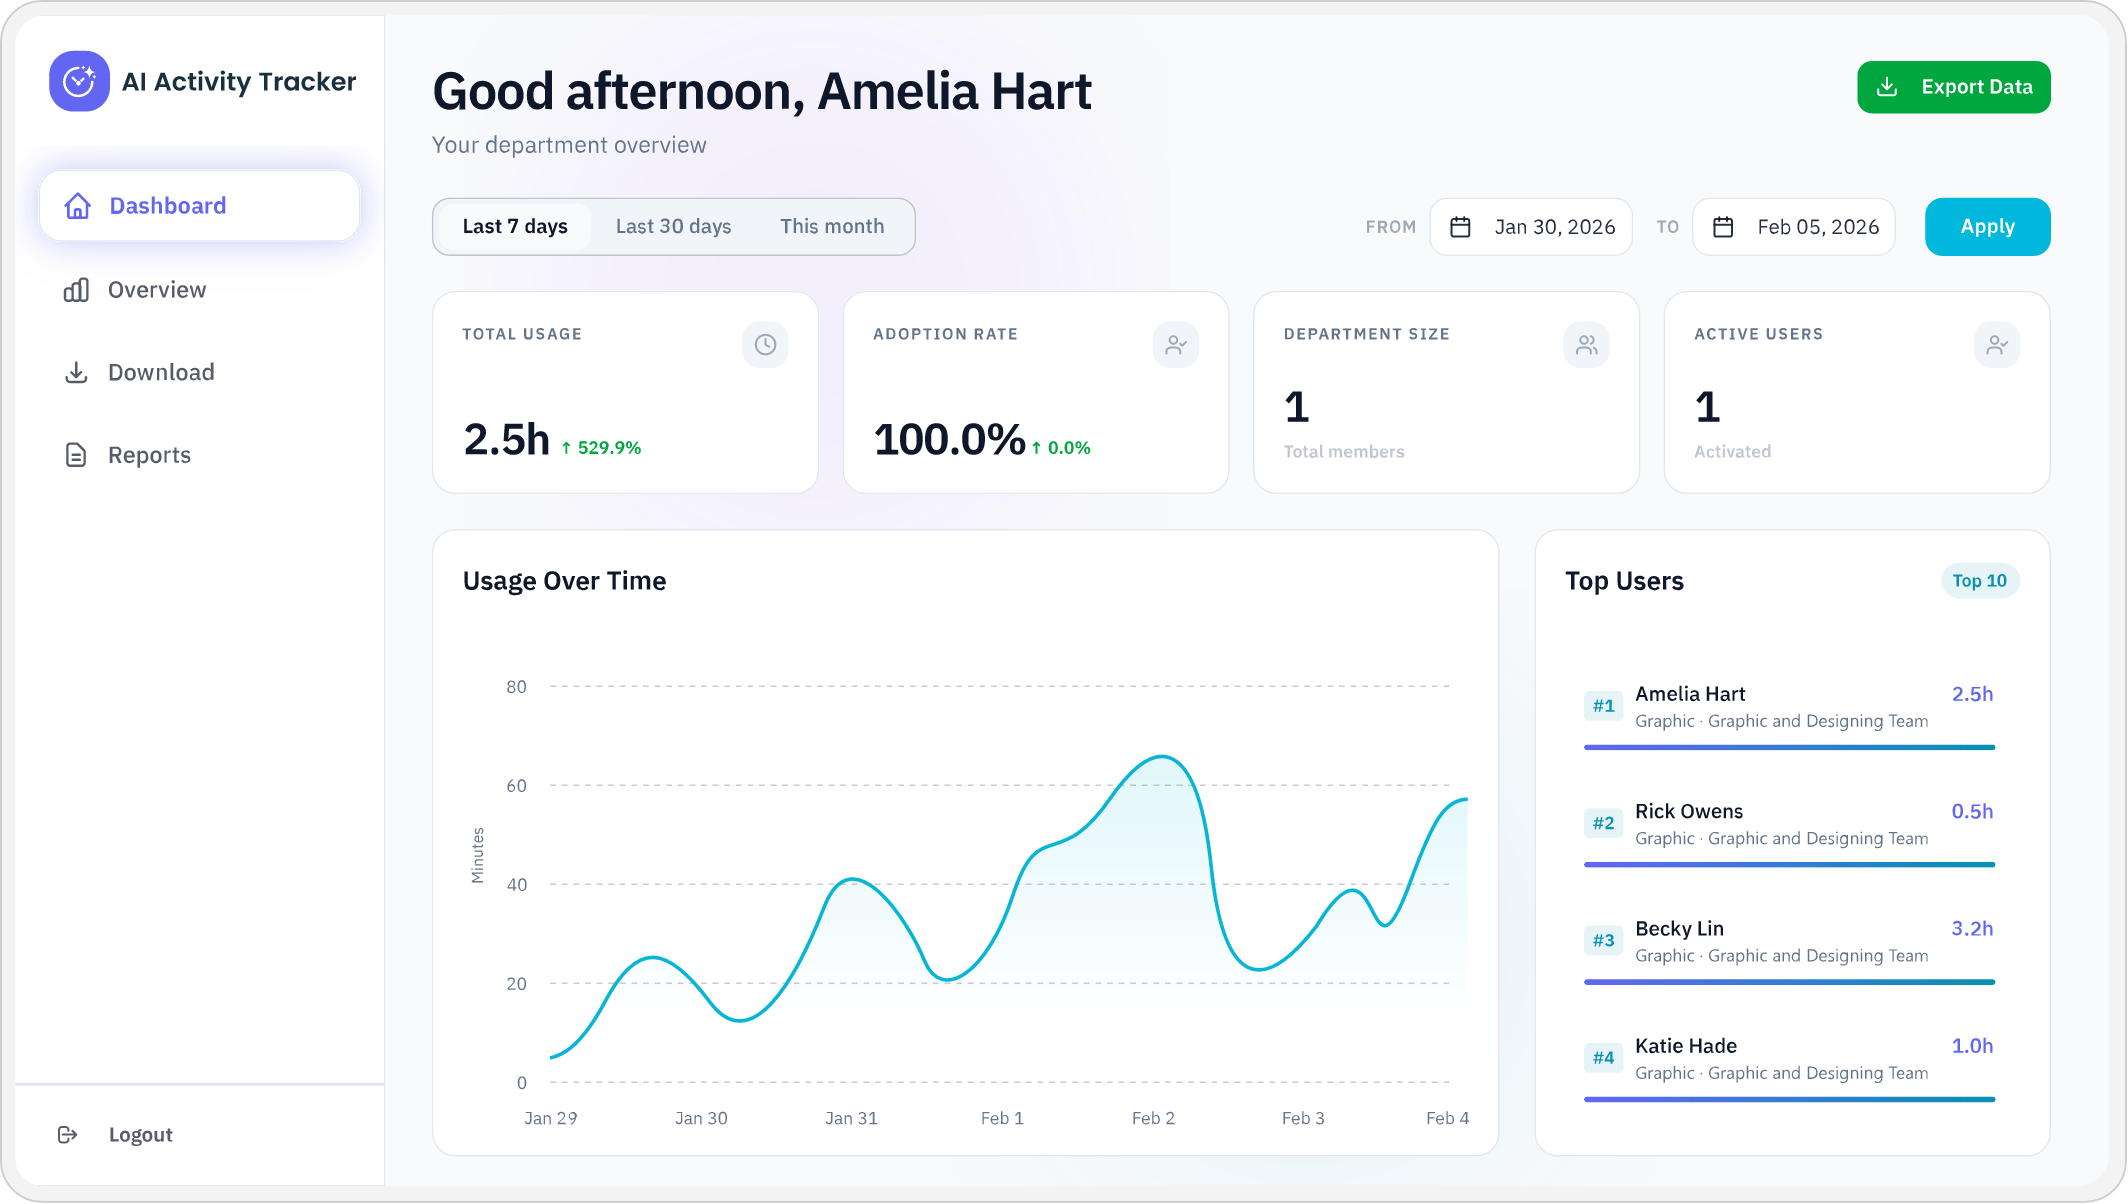Click the AI Activity Tracker logo icon
The image size is (2128, 1204).
(77, 81)
